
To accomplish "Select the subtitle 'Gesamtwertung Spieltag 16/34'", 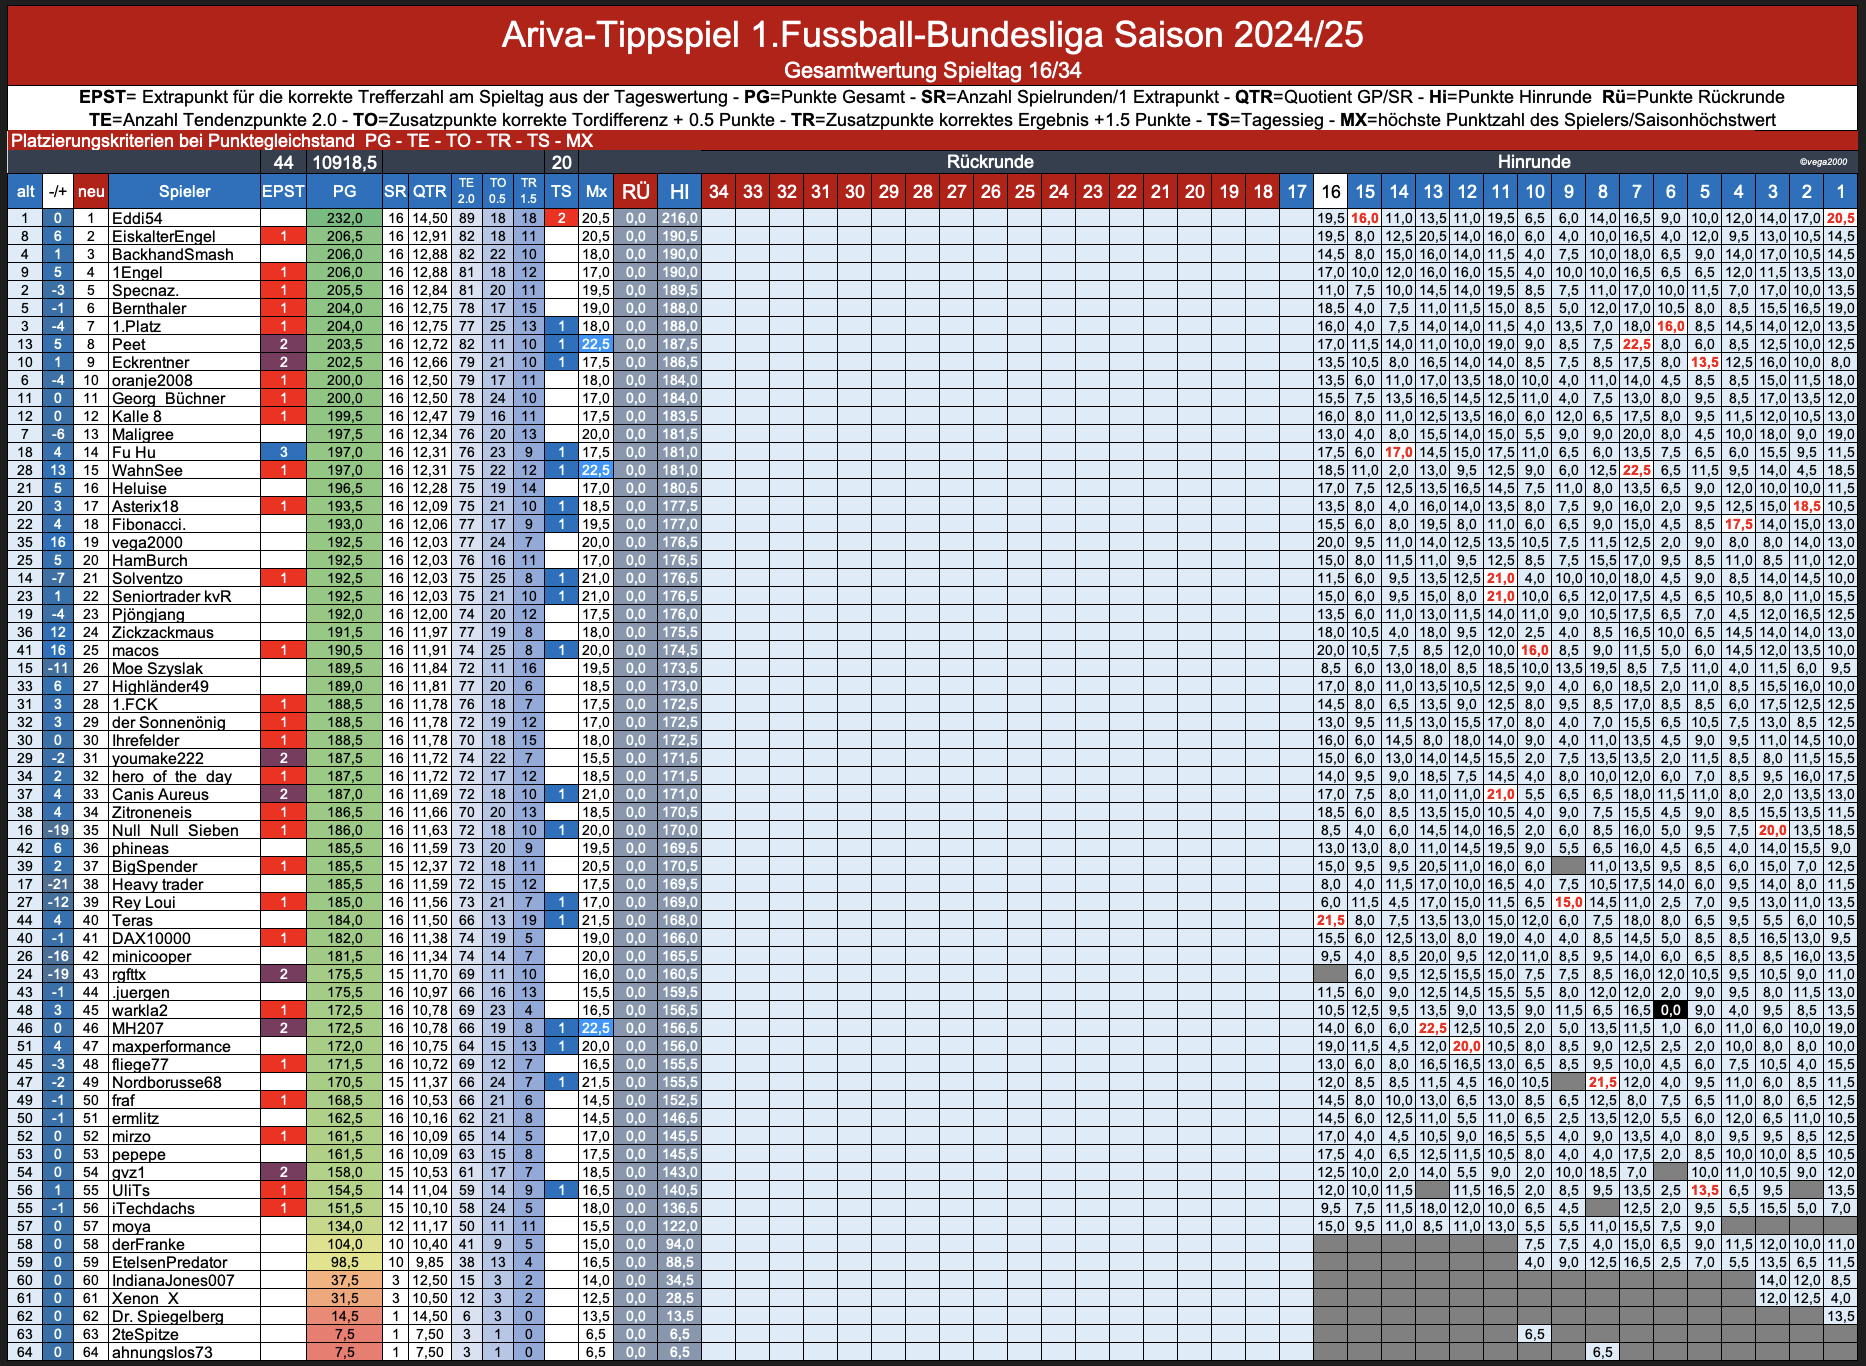I will 932,70.
